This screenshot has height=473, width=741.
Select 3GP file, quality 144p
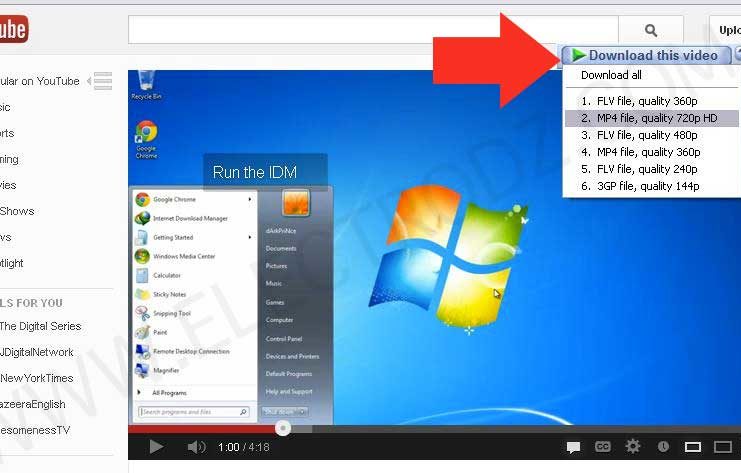640,186
